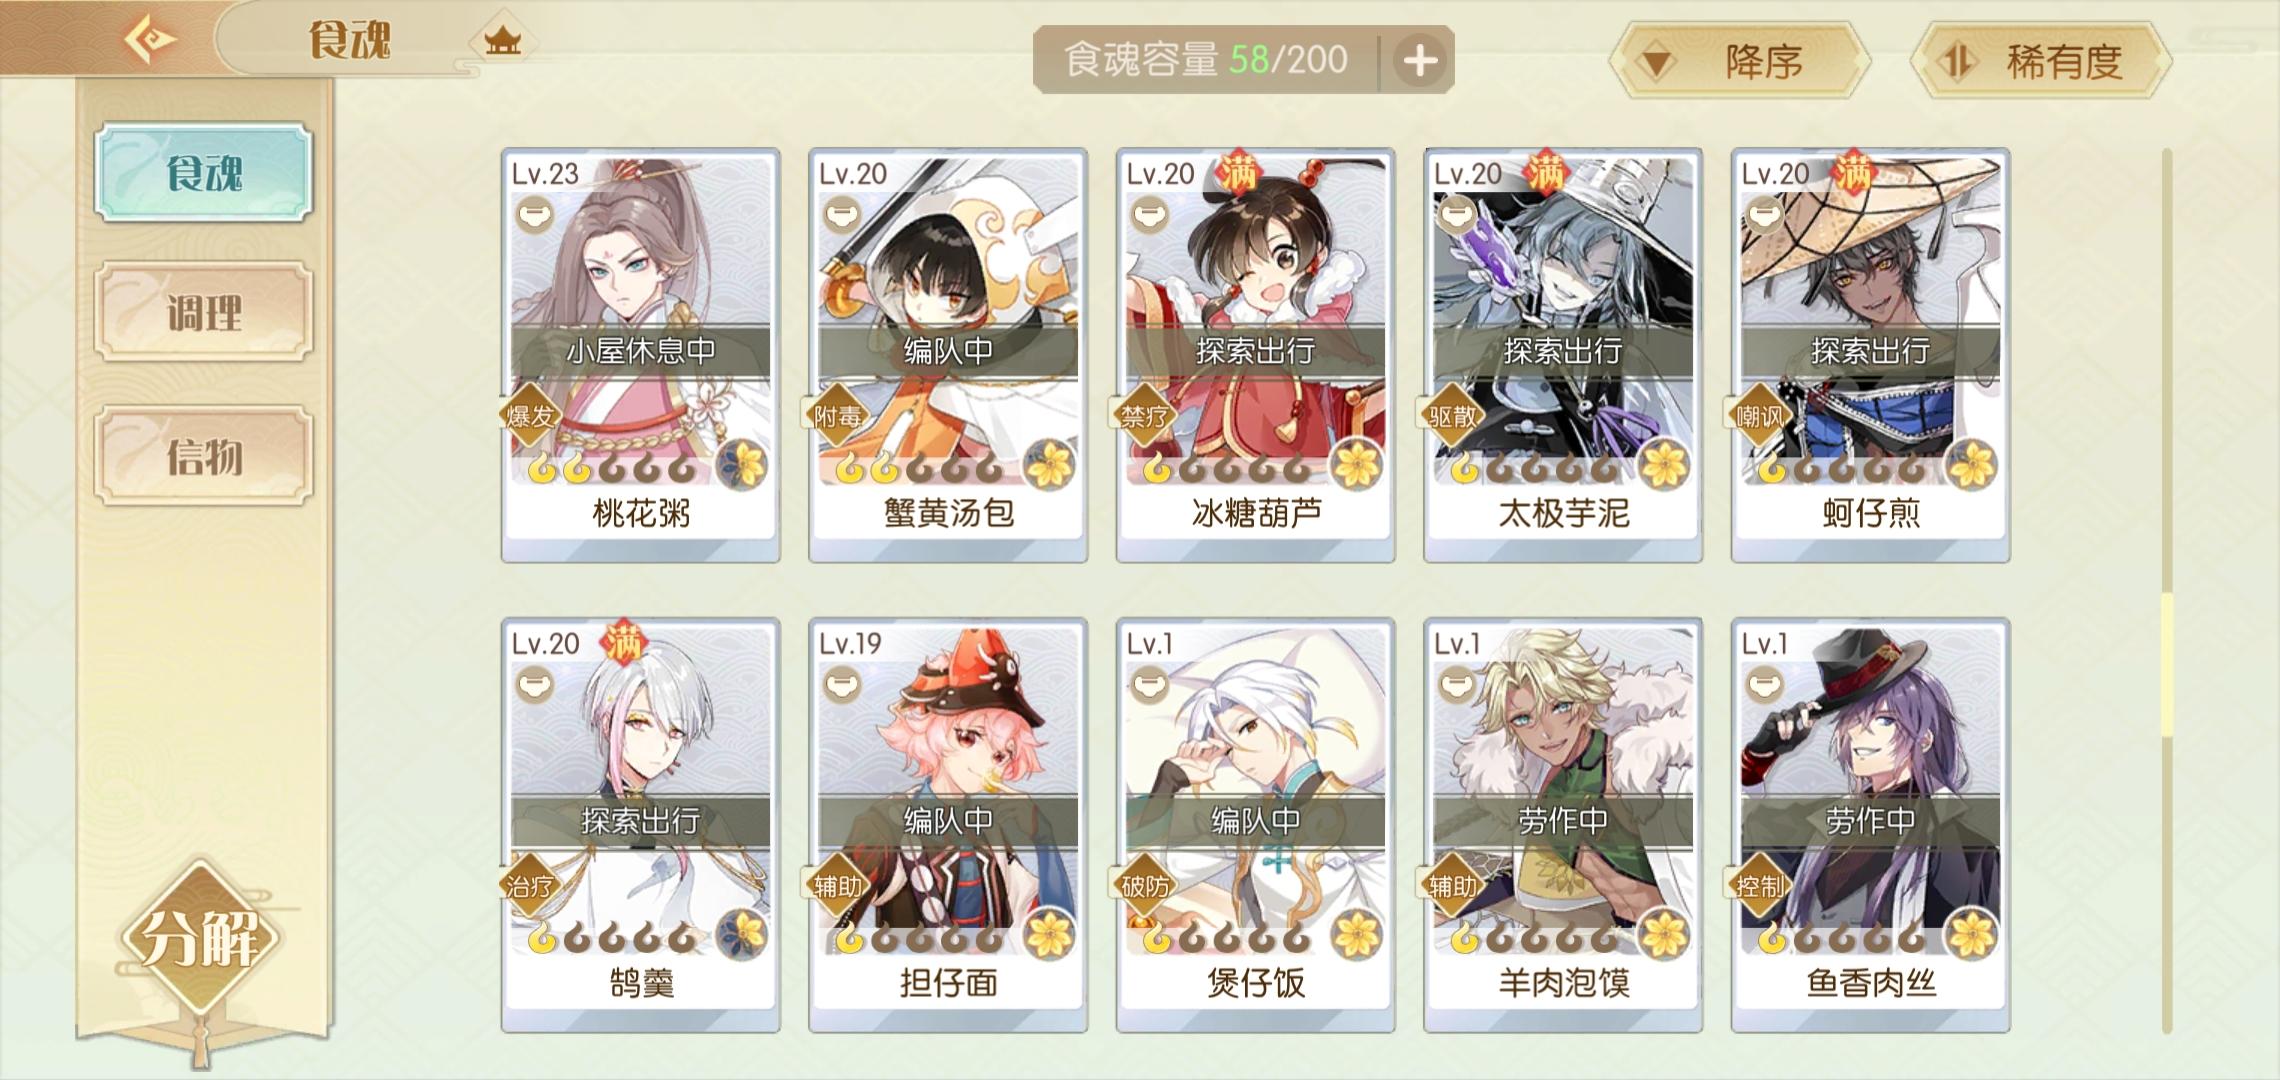Select the 羊肉泡馍 character card

1563,825
